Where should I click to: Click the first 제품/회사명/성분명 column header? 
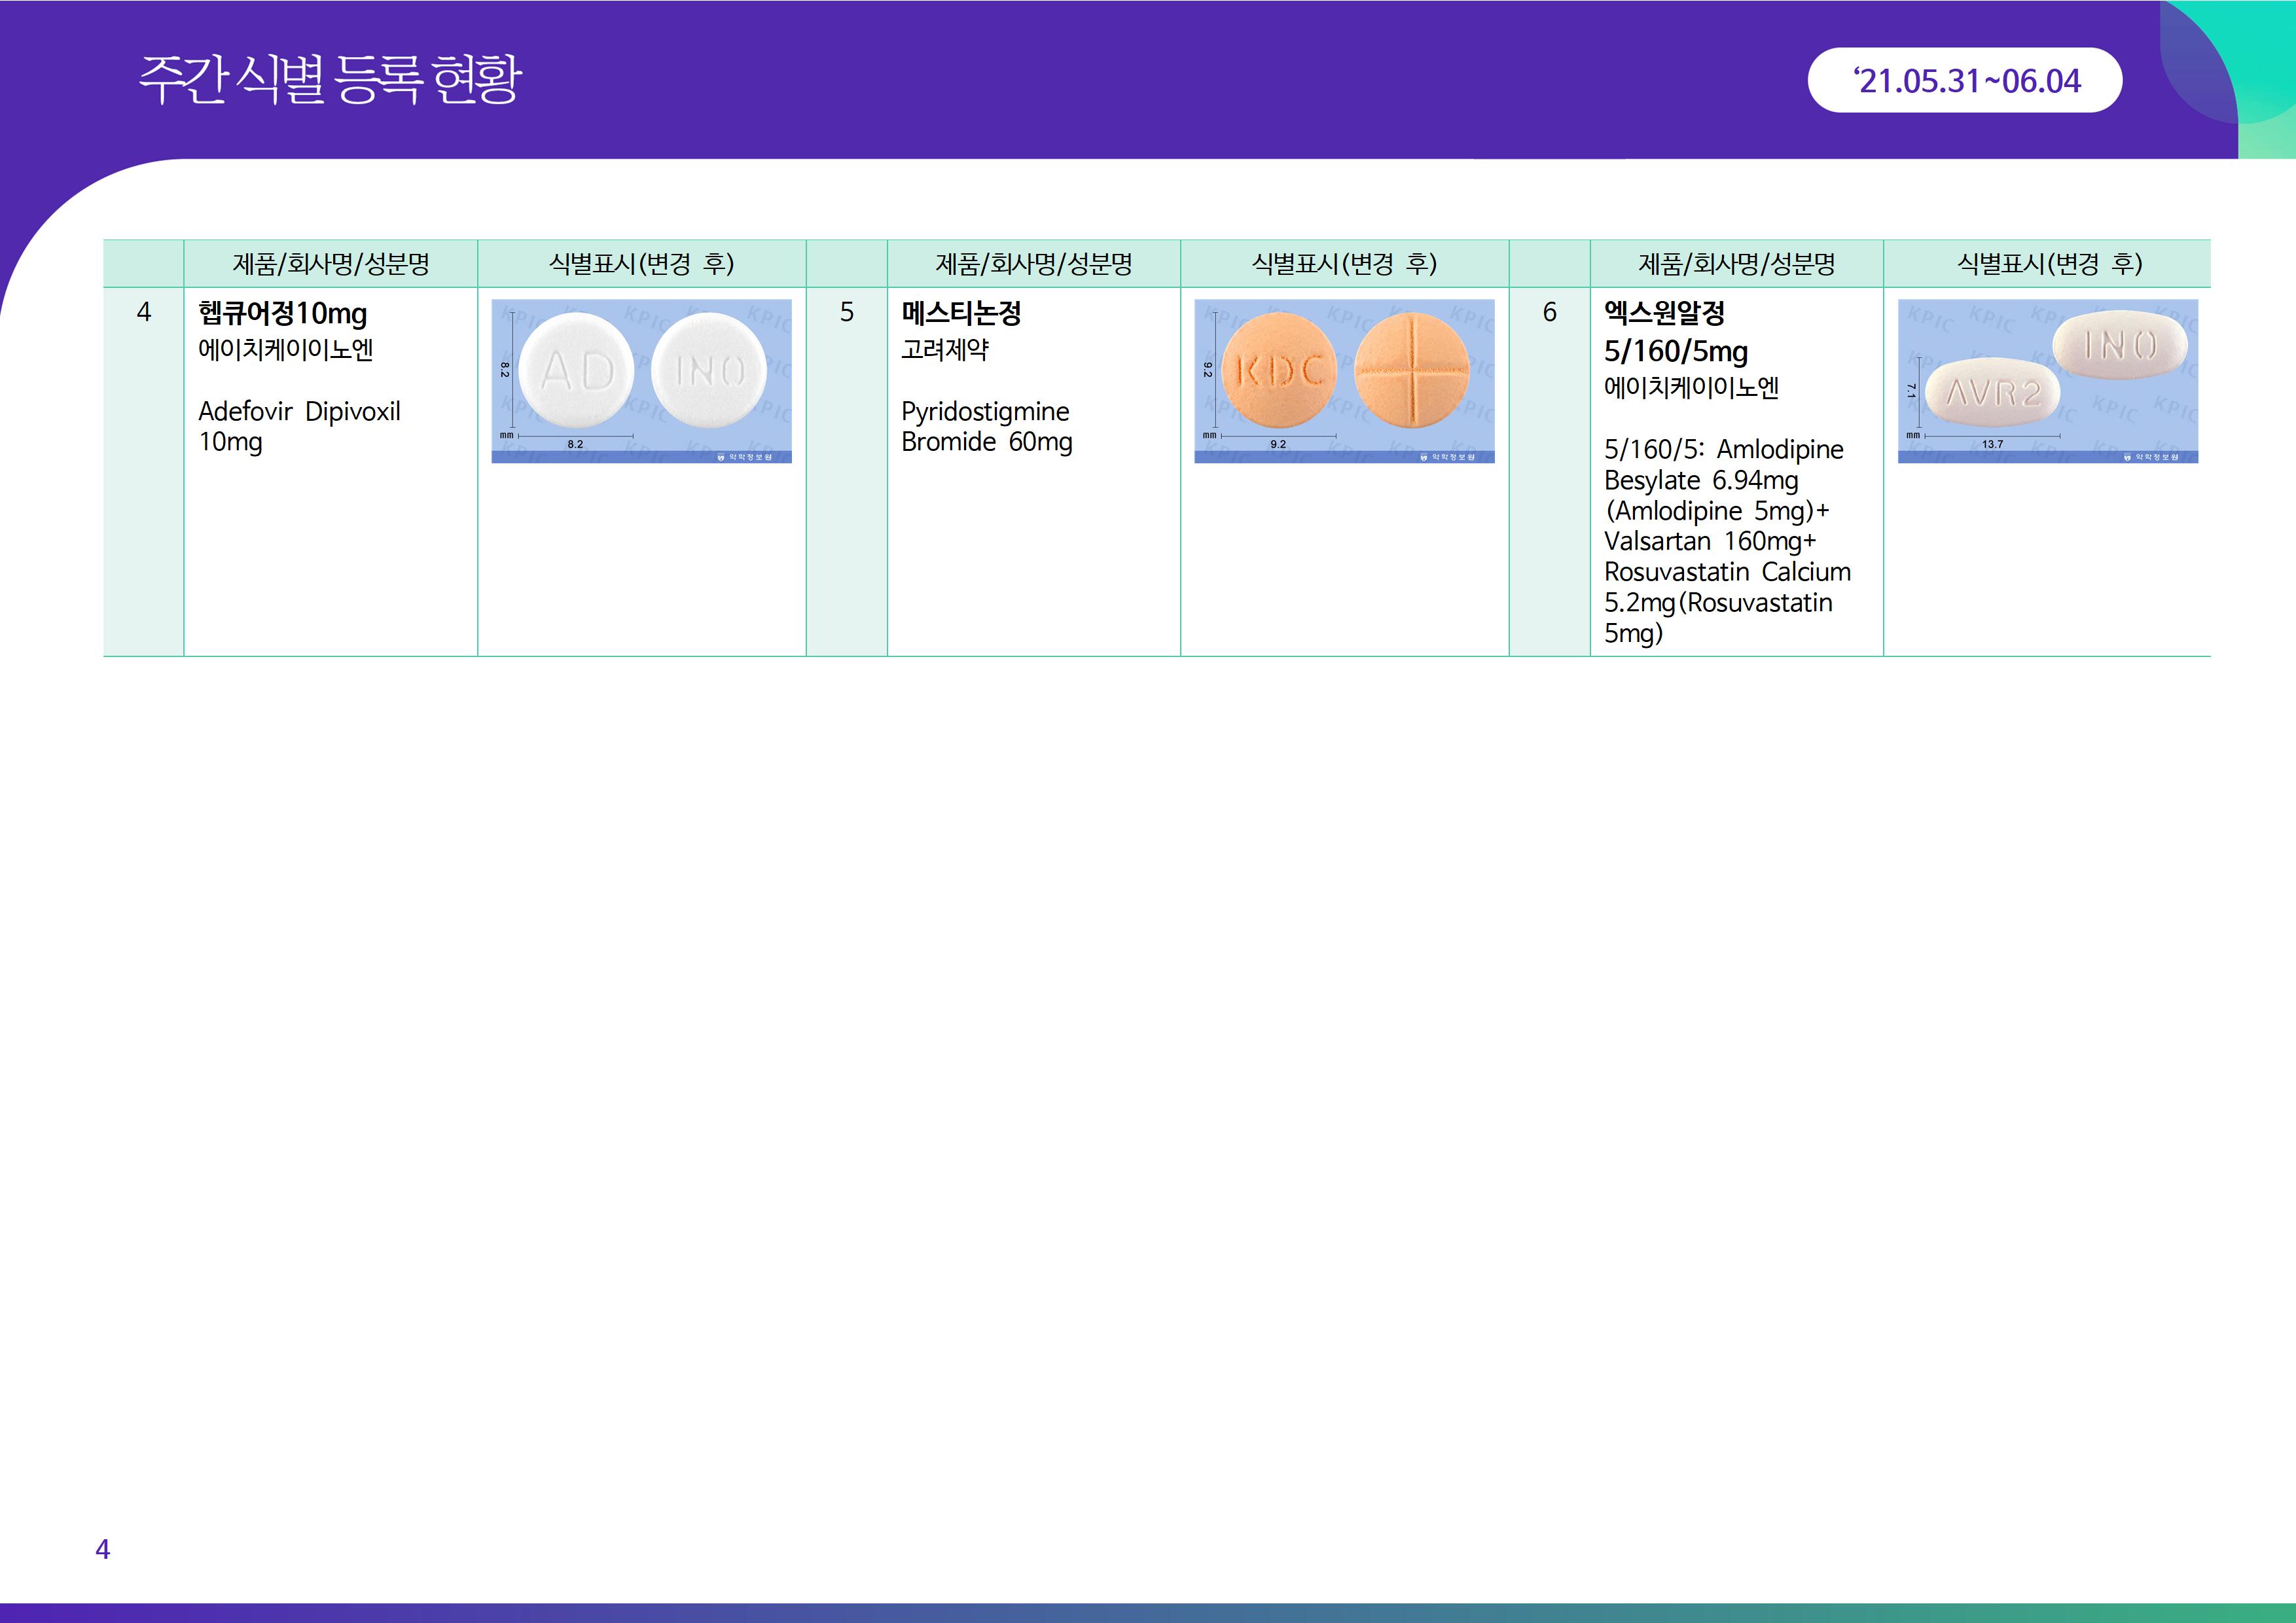[330, 263]
